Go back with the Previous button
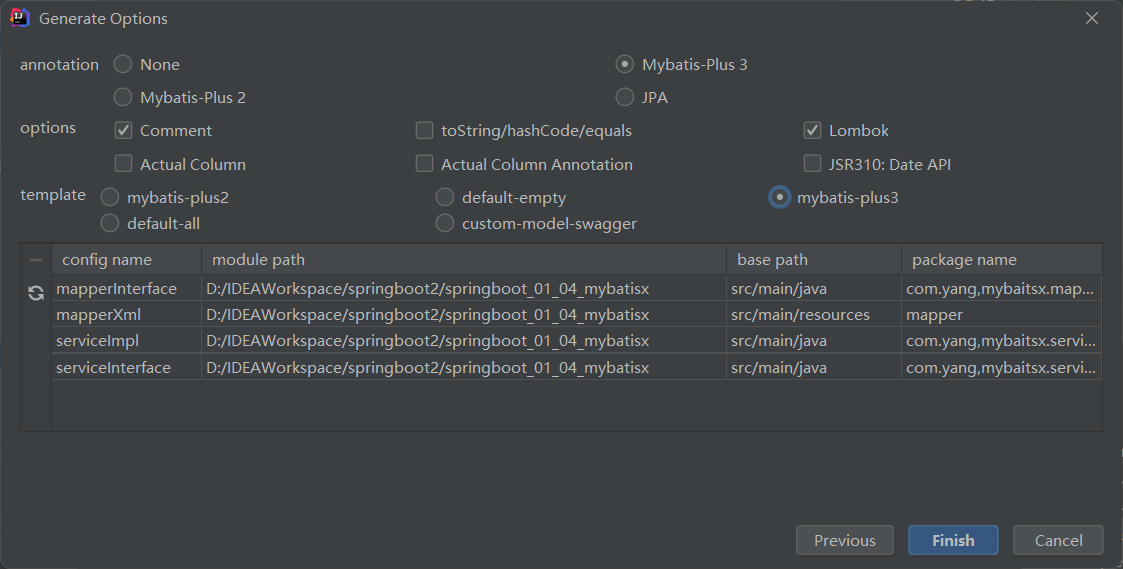 844,540
